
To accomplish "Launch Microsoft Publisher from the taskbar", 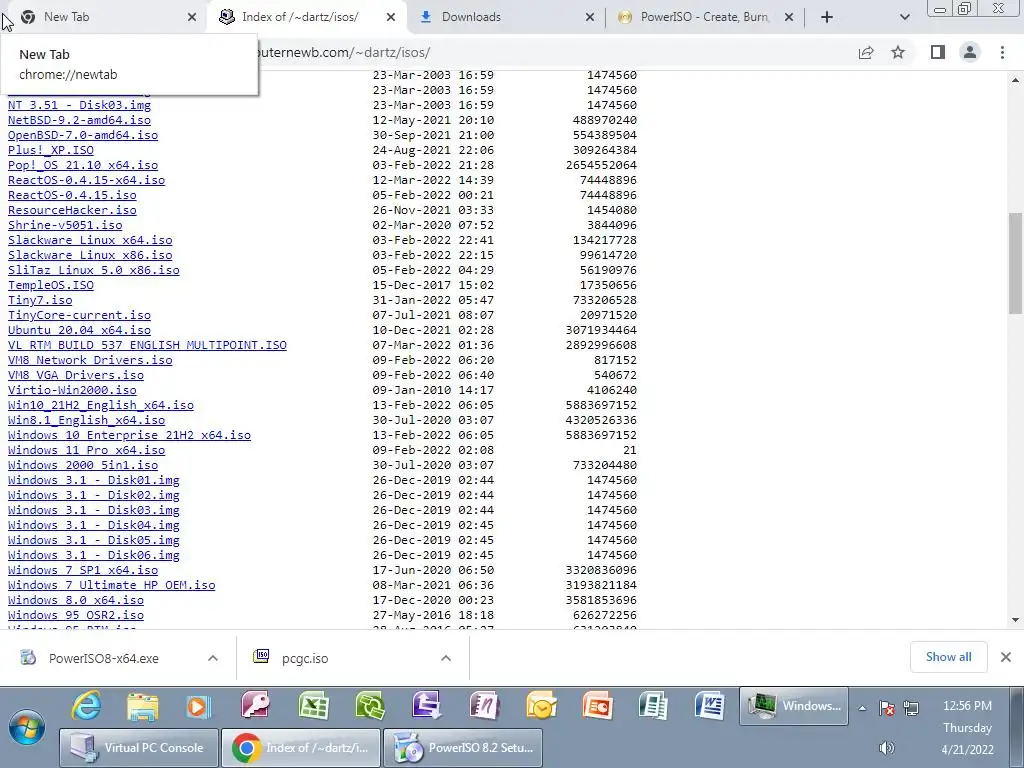I will pos(653,706).
